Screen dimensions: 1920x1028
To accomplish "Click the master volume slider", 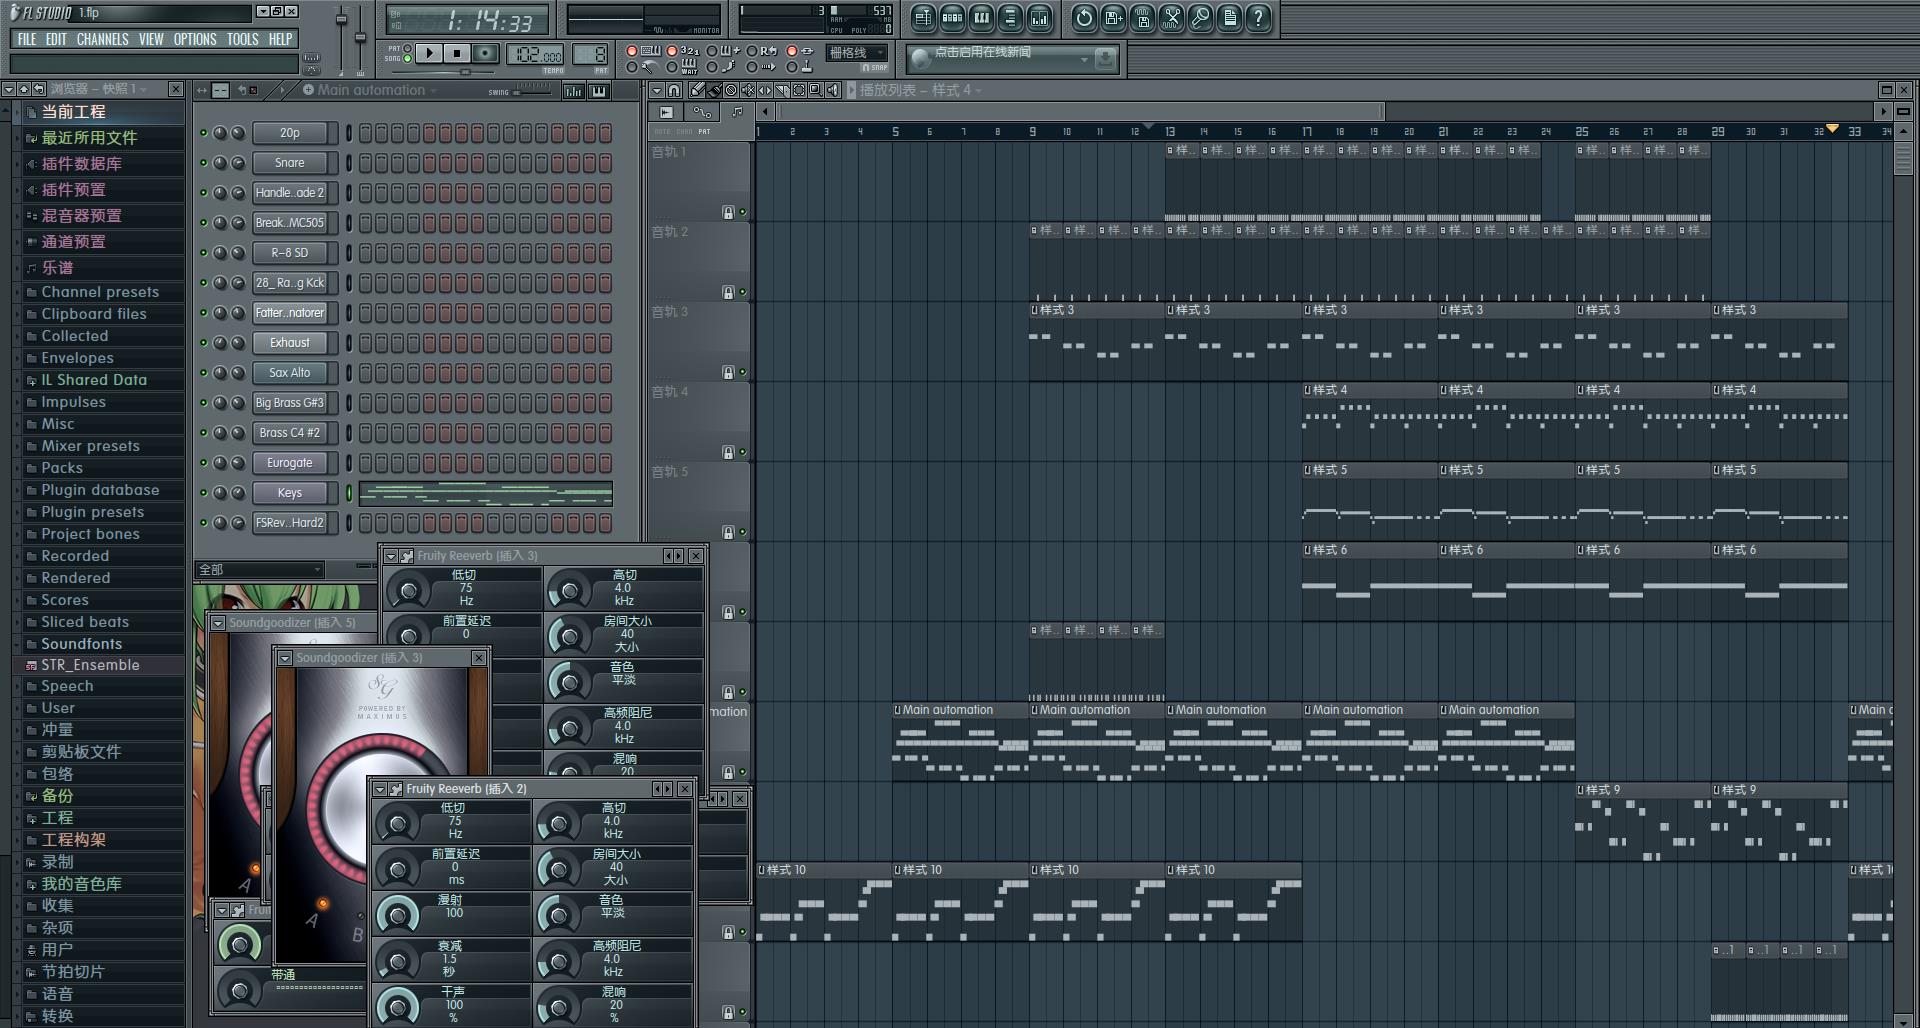I will [341, 38].
